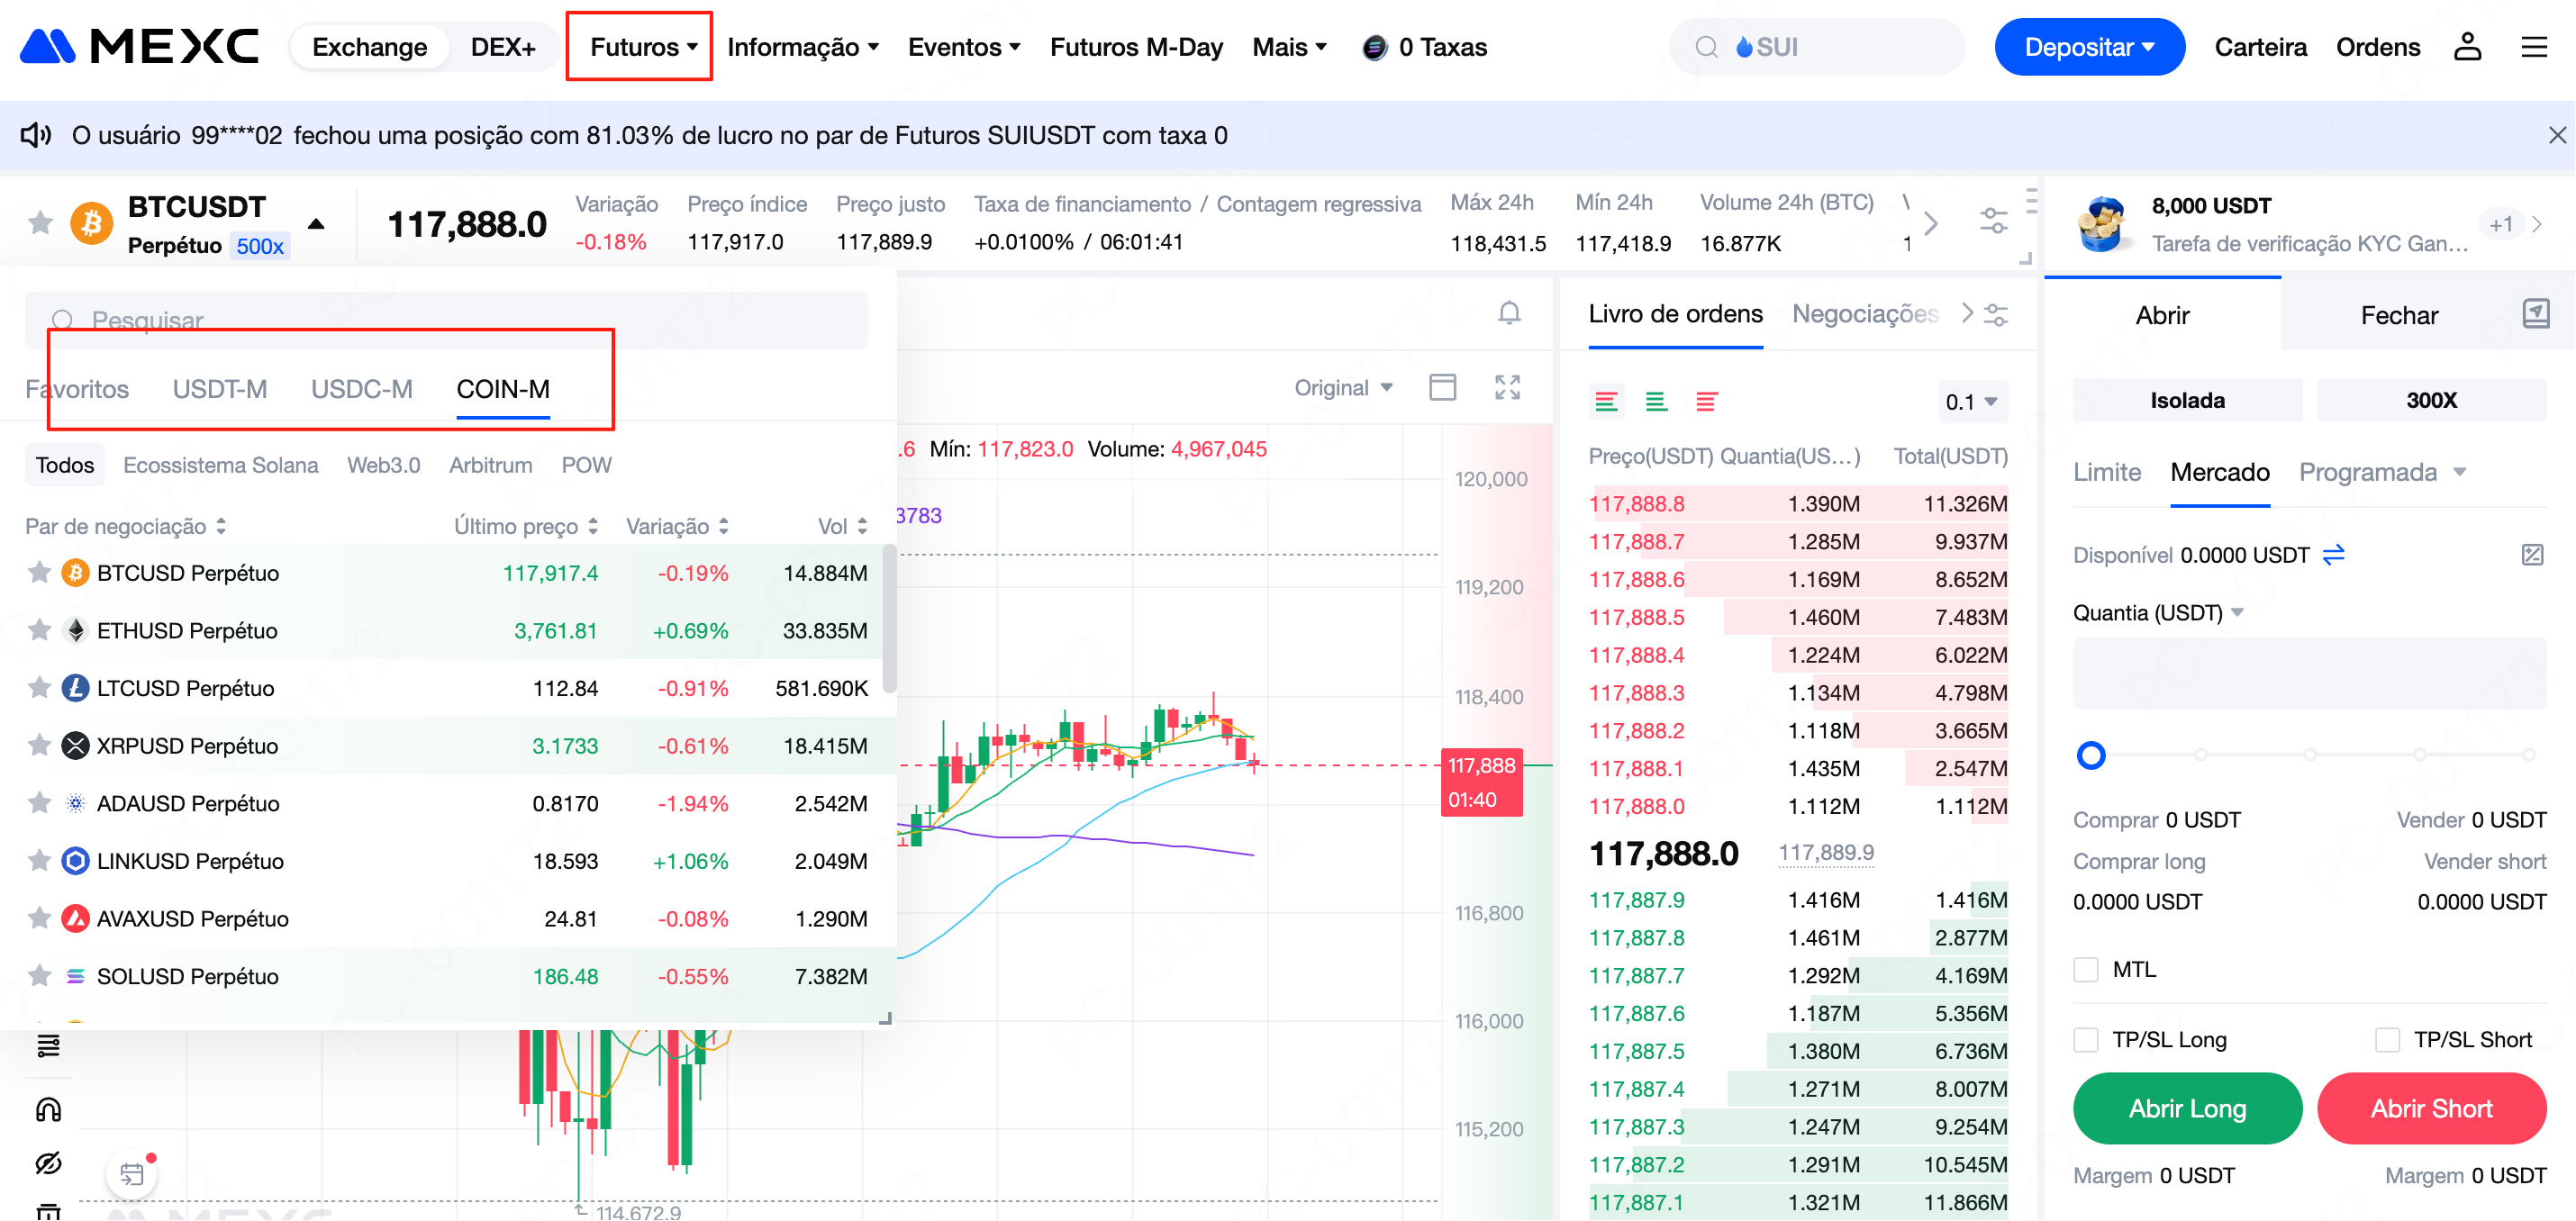Switch to the USDC-M tab
The image size is (2576, 1221).
(362, 389)
